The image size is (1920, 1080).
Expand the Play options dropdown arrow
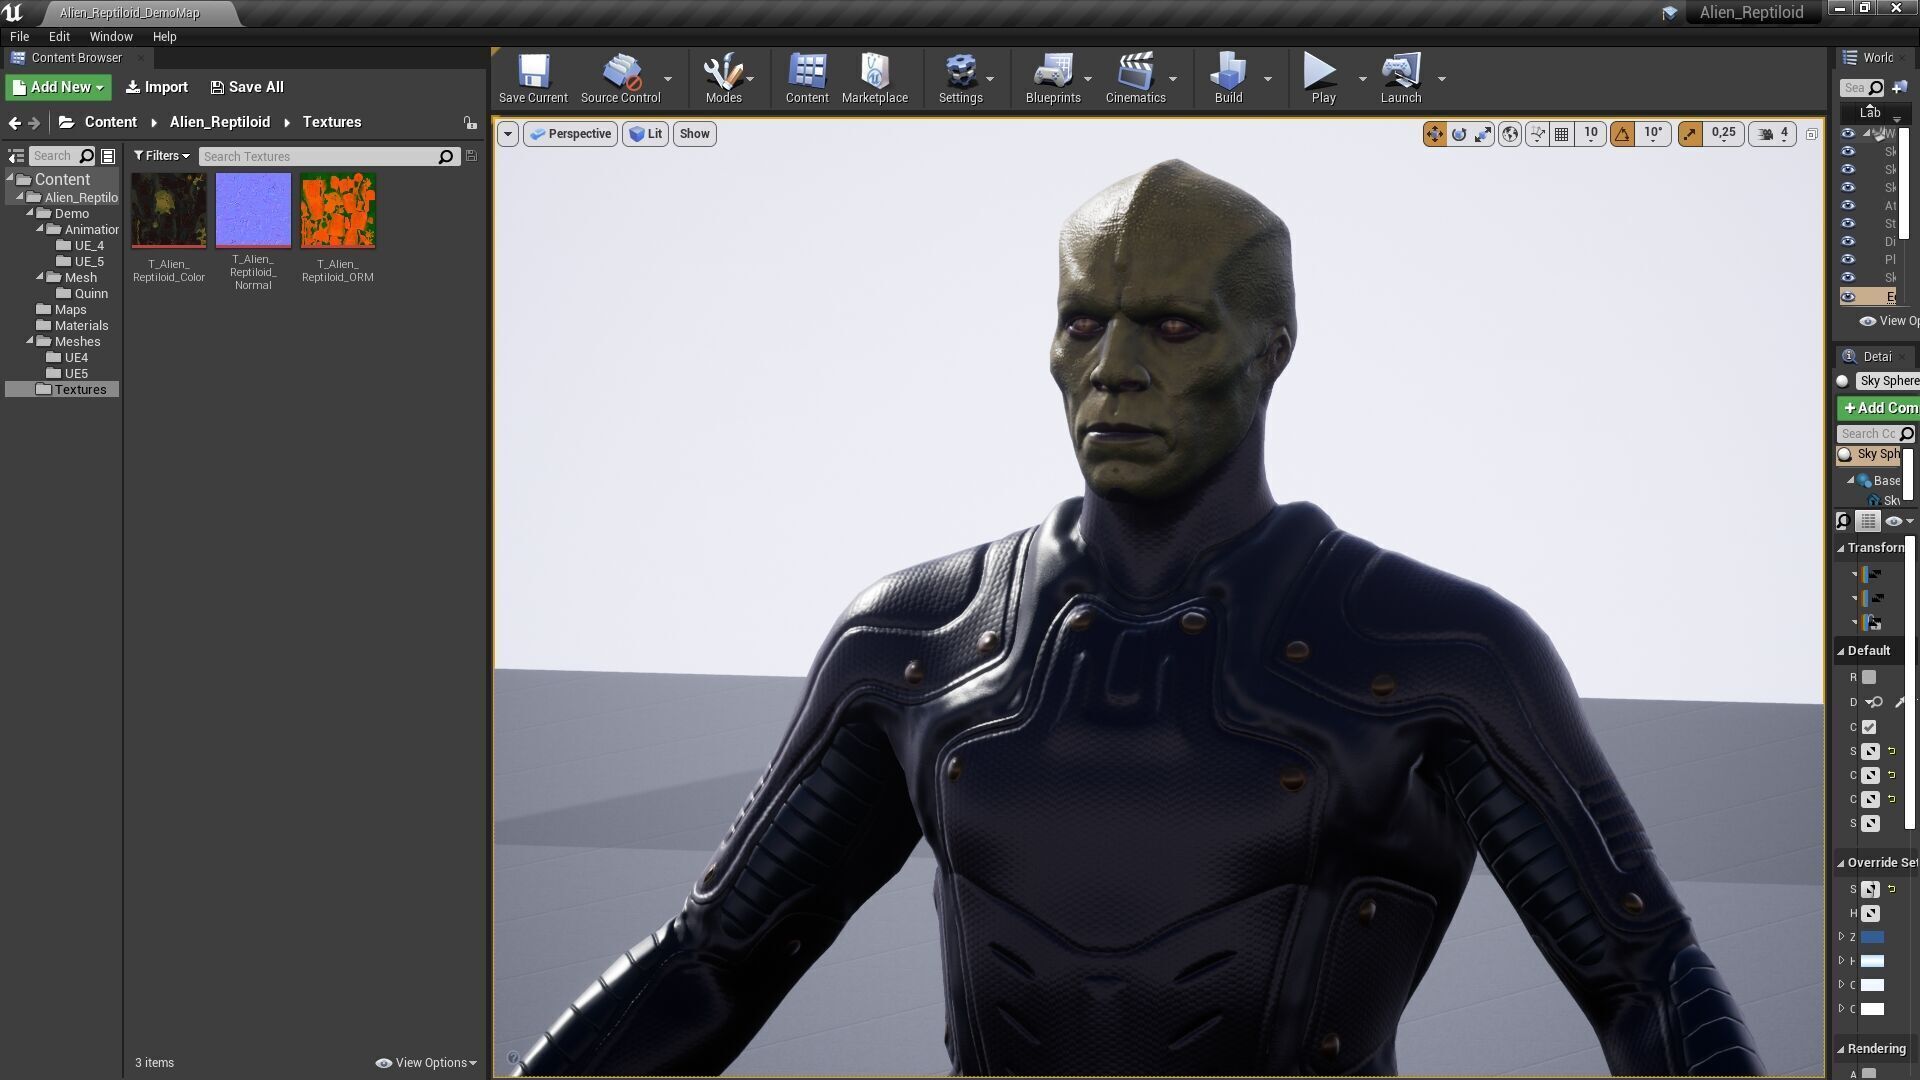(1362, 79)
